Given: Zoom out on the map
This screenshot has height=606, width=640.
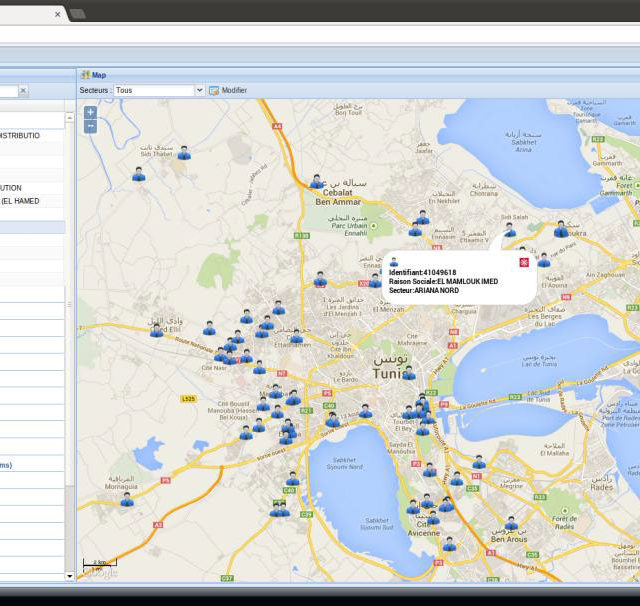Looking at the screenshot, I should point(90,126).
